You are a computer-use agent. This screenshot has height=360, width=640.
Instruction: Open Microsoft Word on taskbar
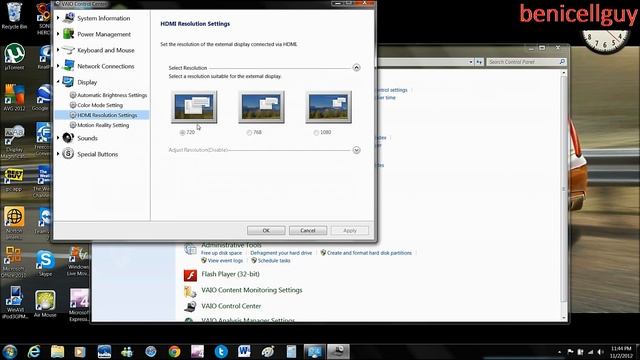[244, 351]
